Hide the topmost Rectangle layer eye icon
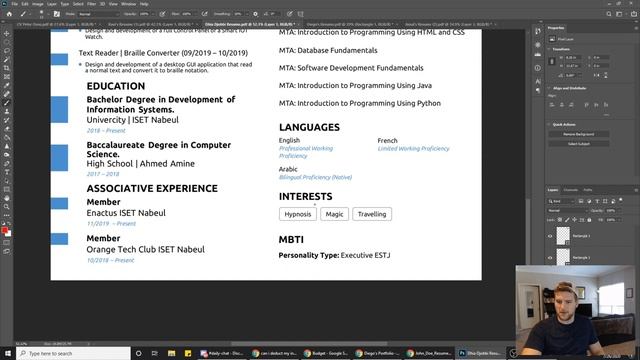 [550, 236]
